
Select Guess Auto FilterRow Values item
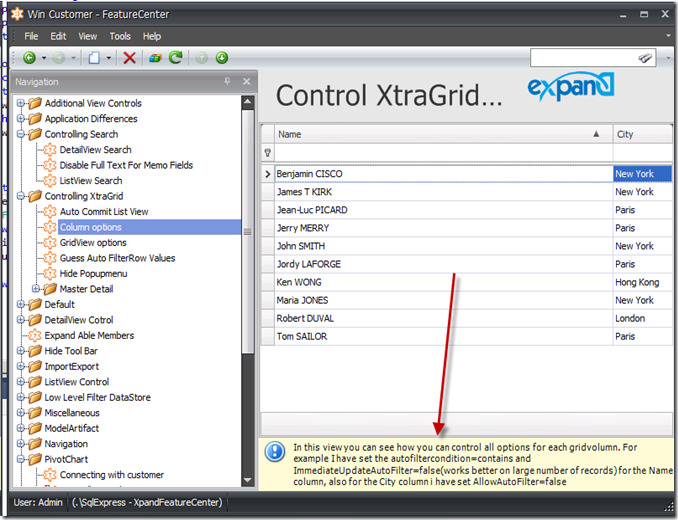117,258
